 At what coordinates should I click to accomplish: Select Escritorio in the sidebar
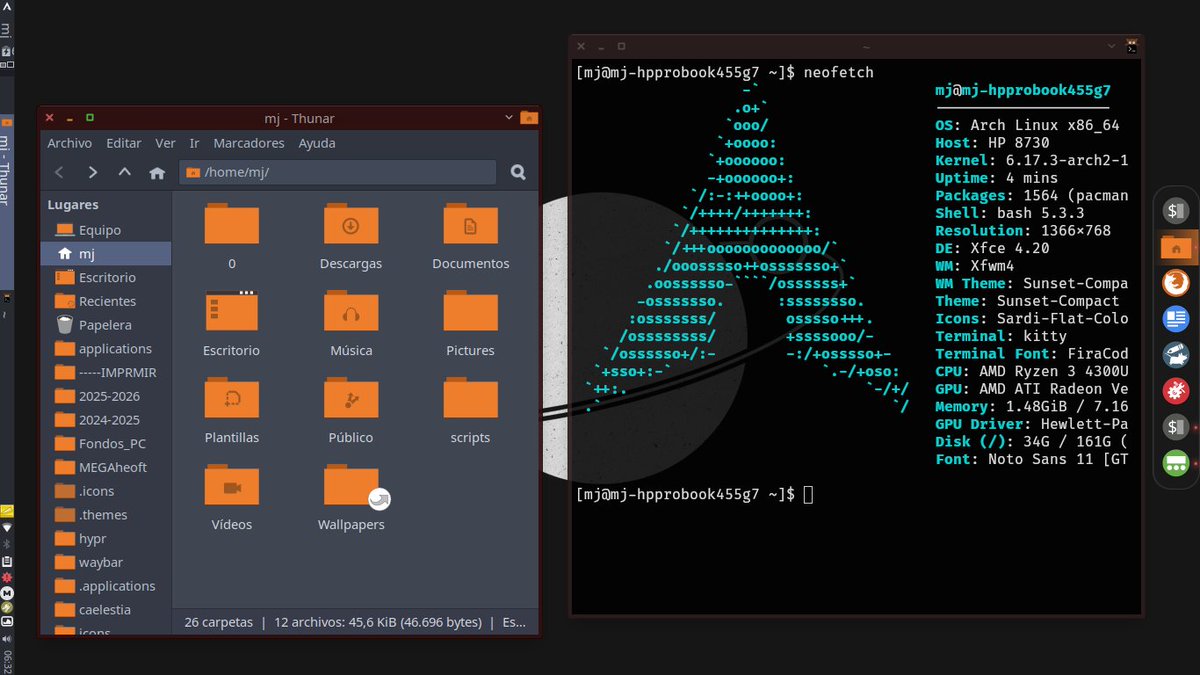click(x=106, y=277)
